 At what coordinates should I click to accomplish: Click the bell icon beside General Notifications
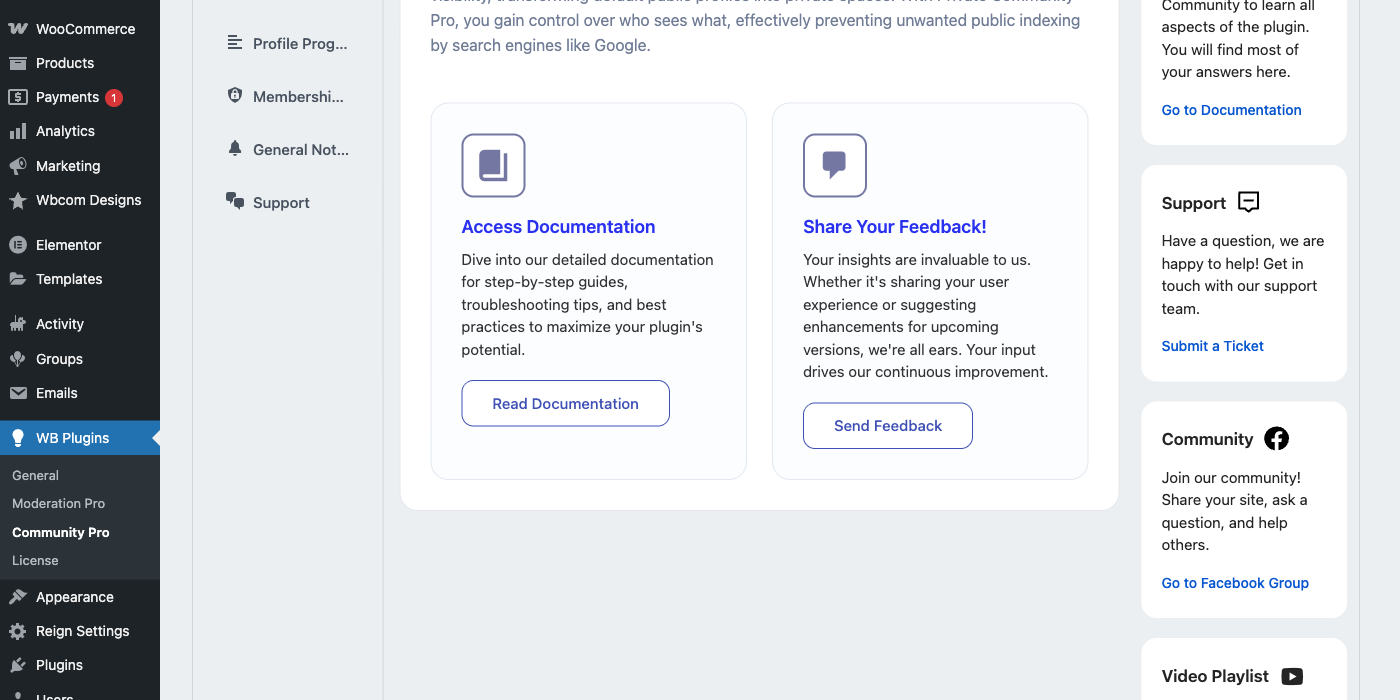234,148
